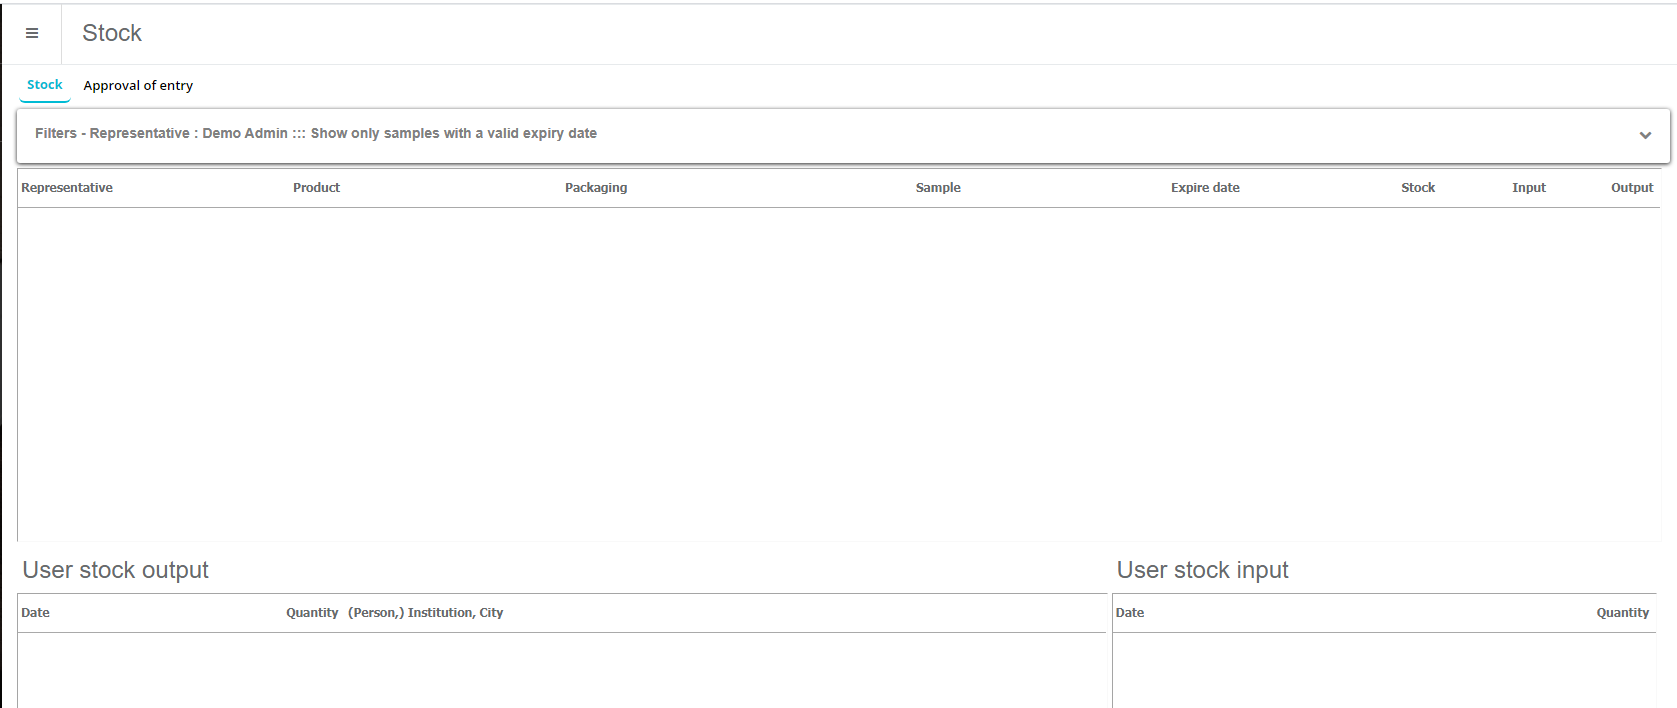Click Date header under User stock output

36,613
